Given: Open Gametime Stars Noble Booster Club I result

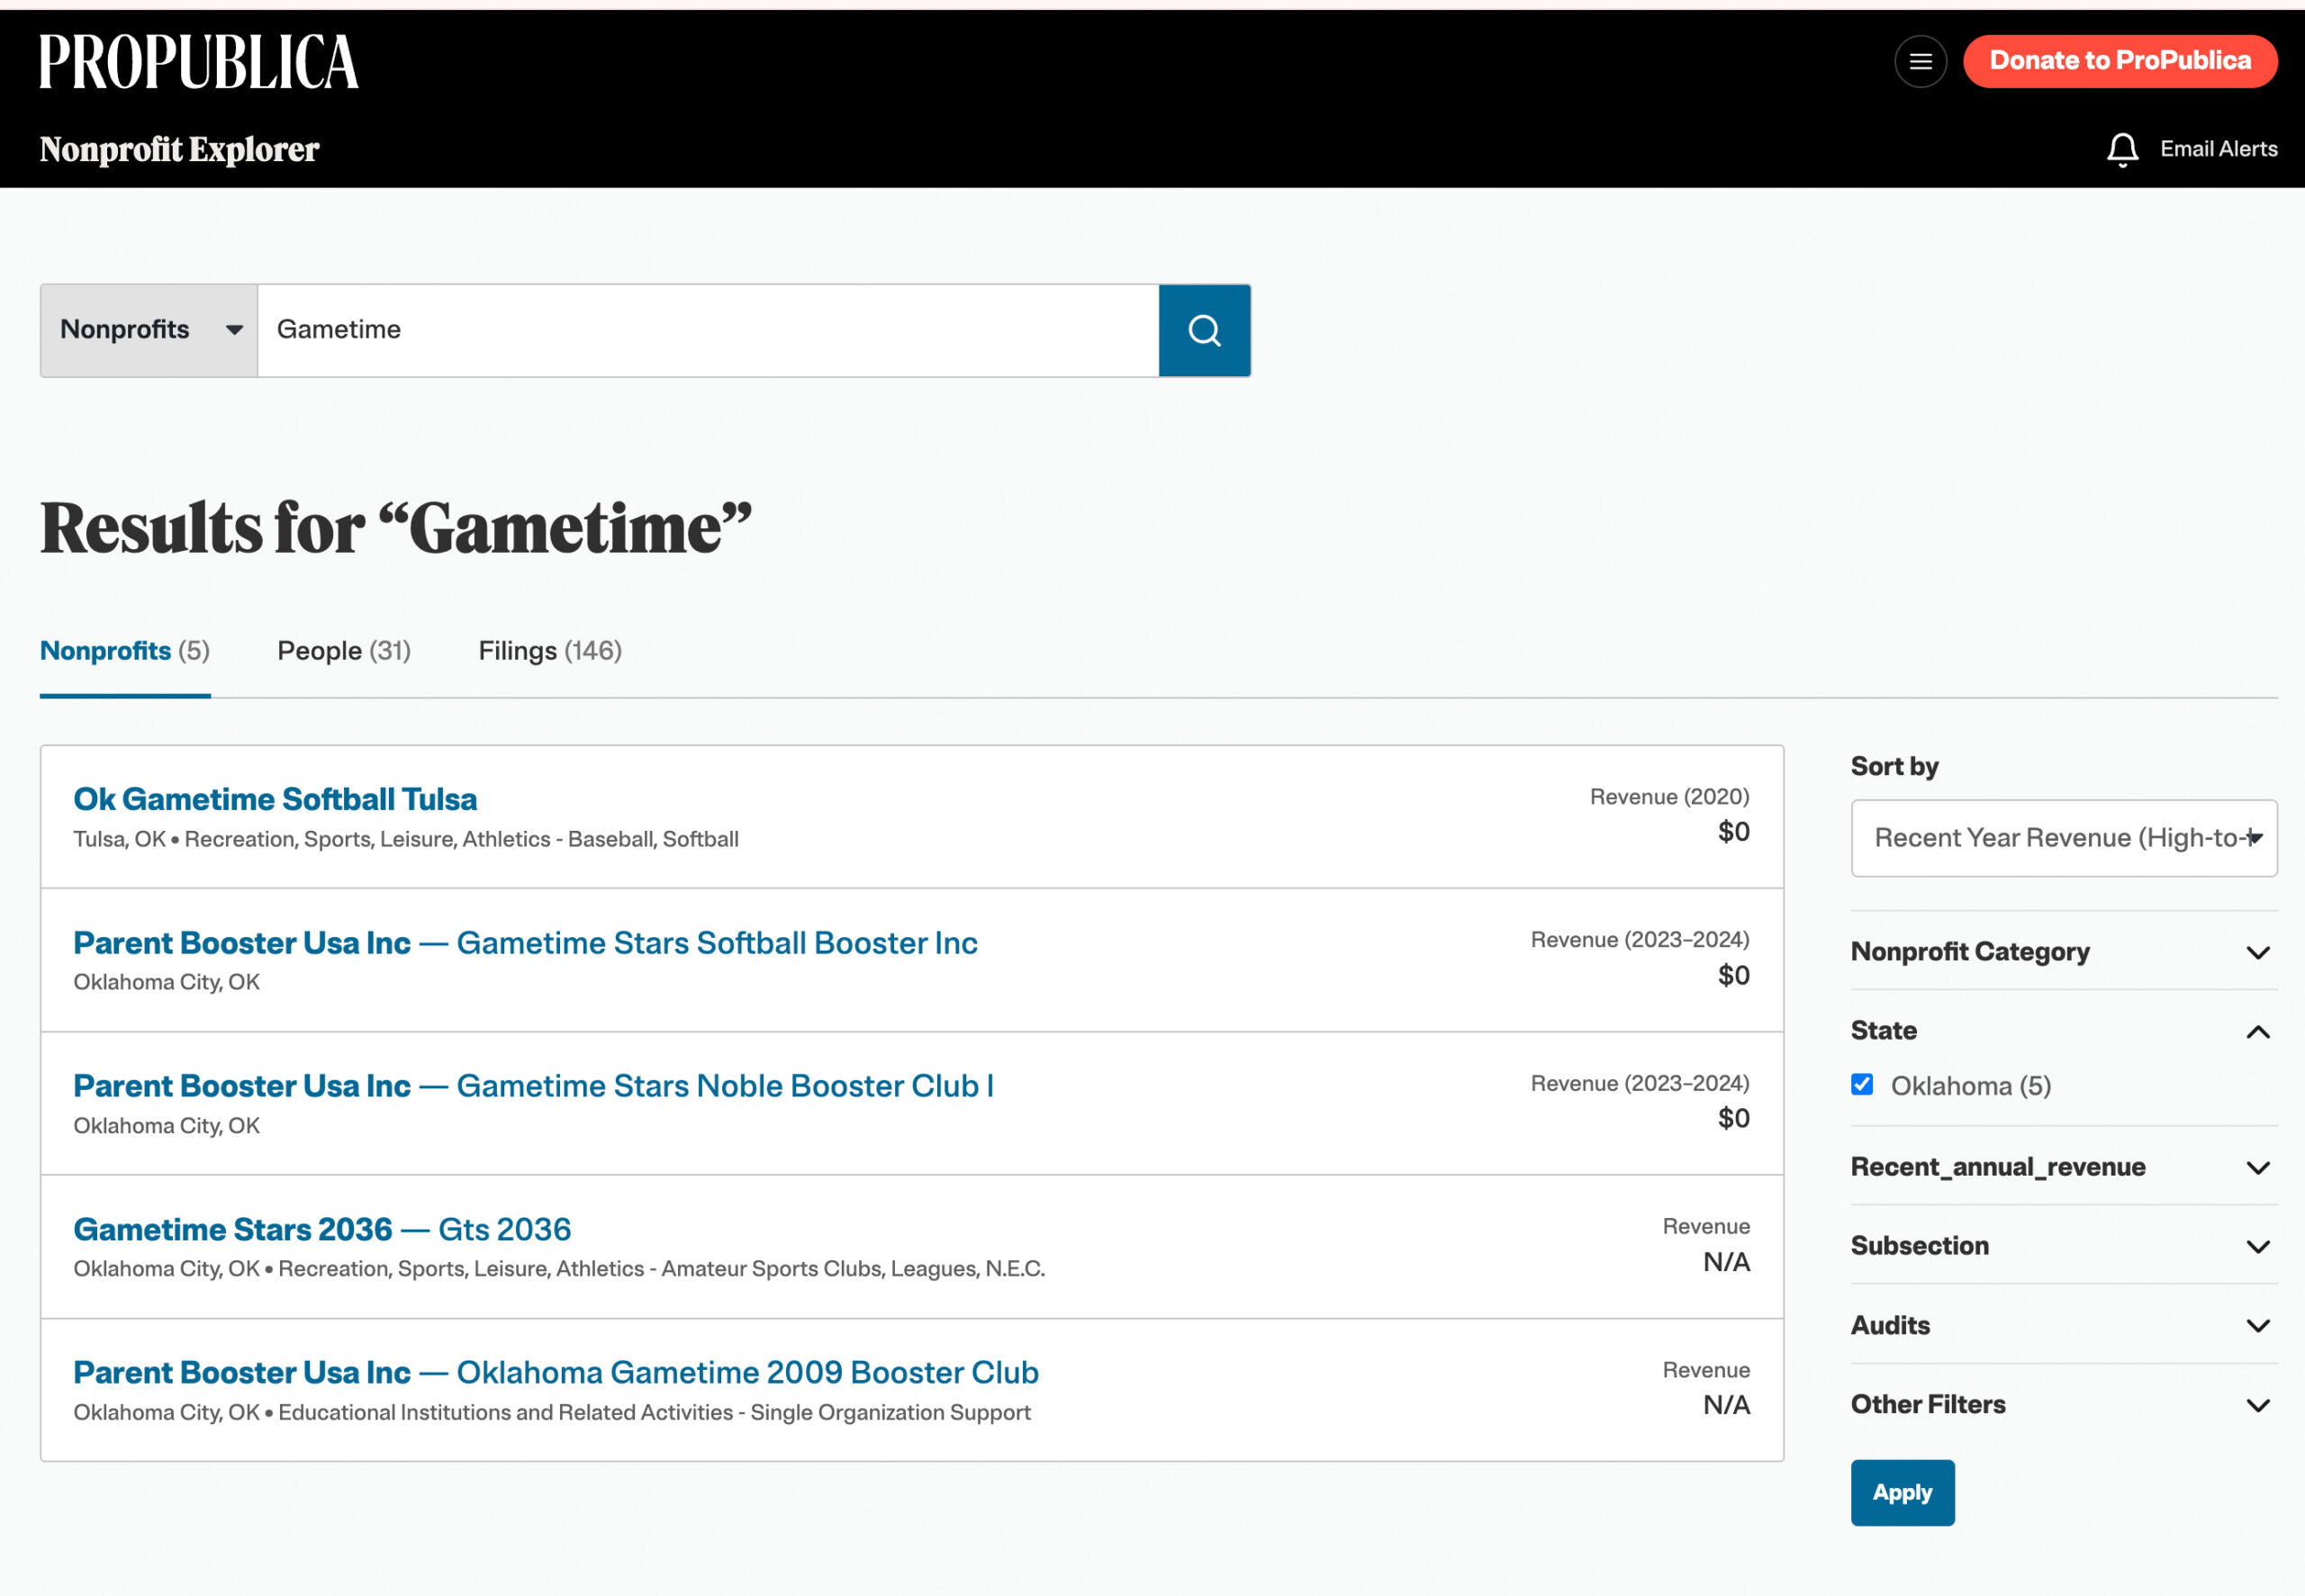Looking at the screenshot, I should point(533,1086).
